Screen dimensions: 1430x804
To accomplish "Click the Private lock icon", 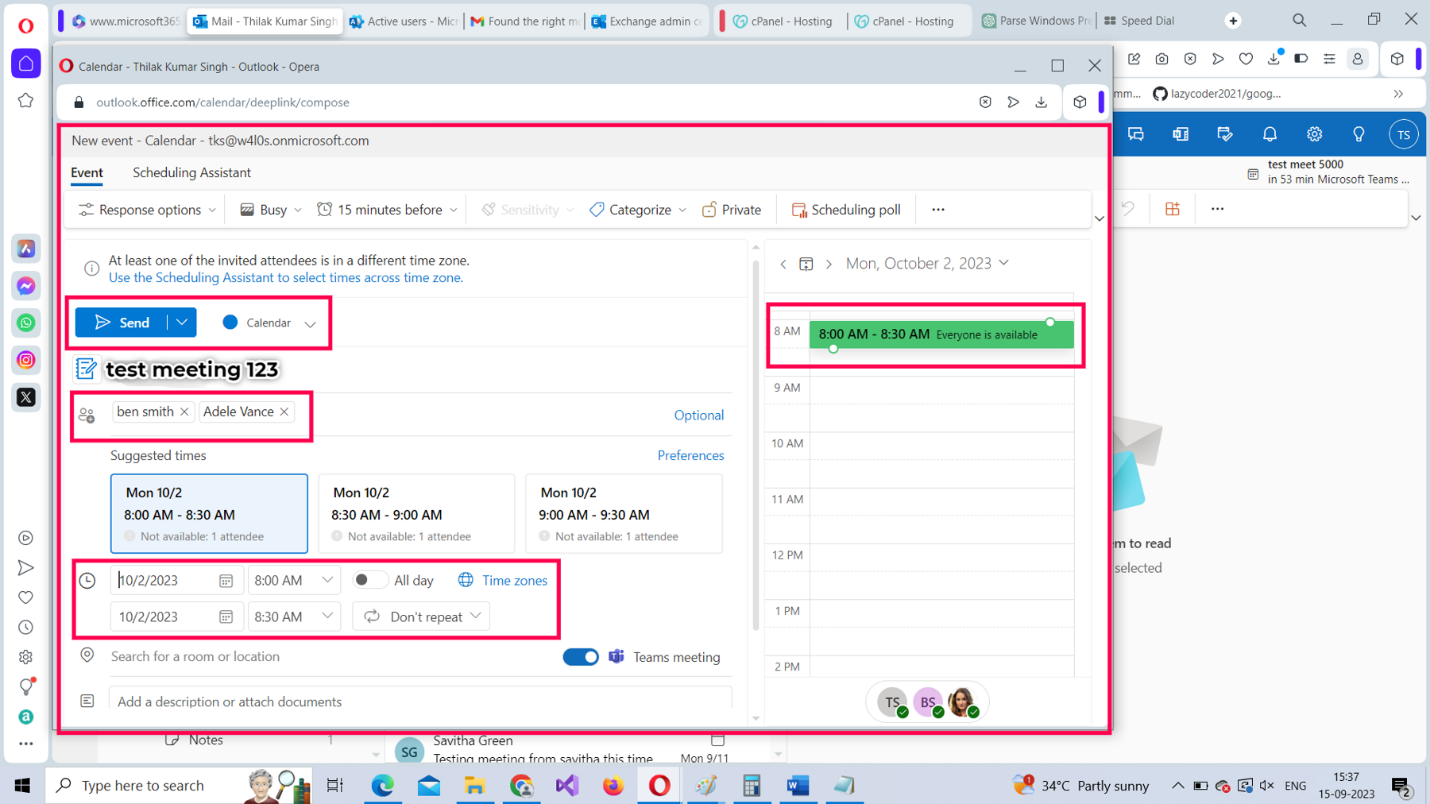I will [709, 210].
